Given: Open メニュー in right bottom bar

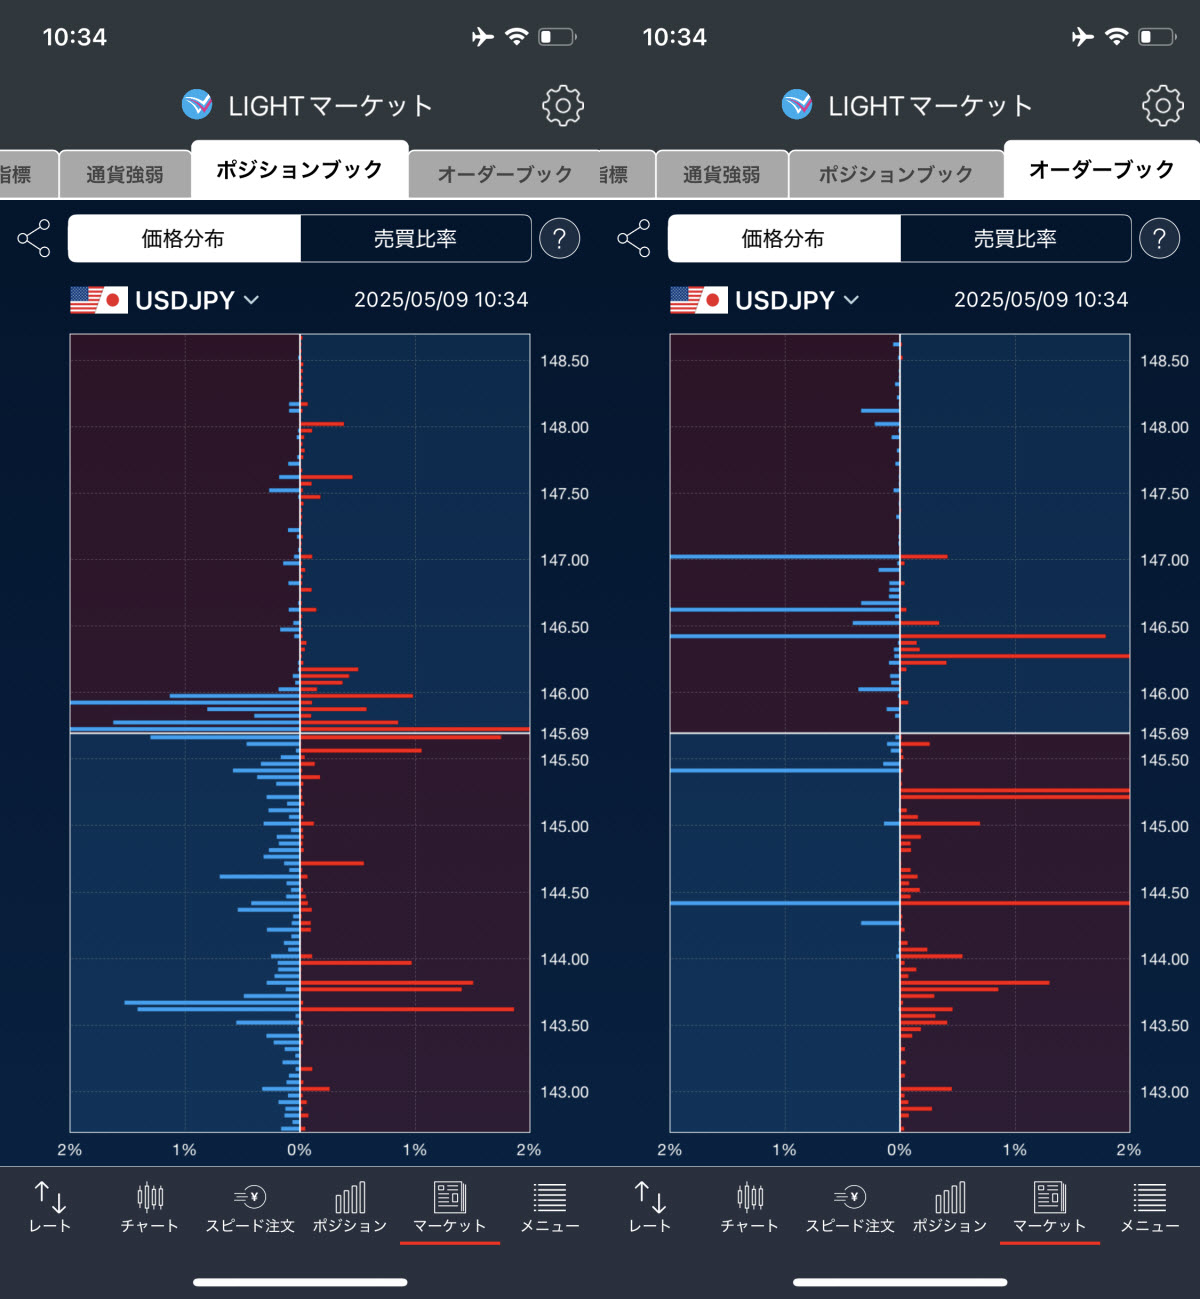Looking at the screenshot, I should pos(1150,1207).
